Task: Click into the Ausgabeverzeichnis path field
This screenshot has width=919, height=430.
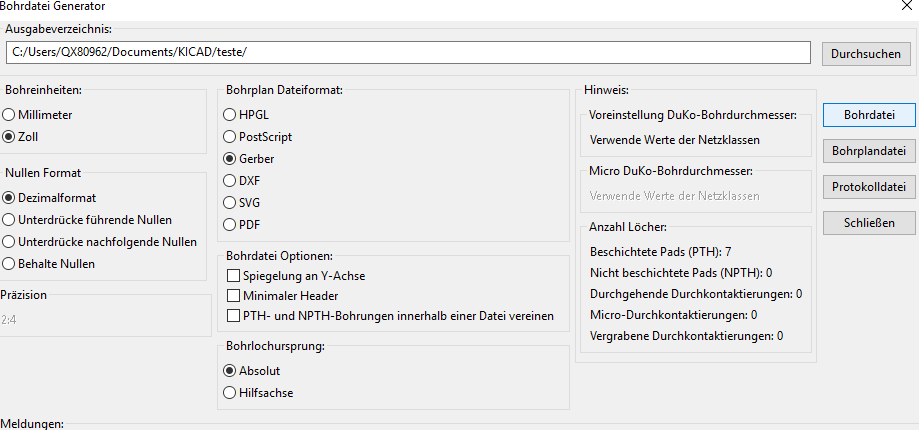Action: pos(409,52)
